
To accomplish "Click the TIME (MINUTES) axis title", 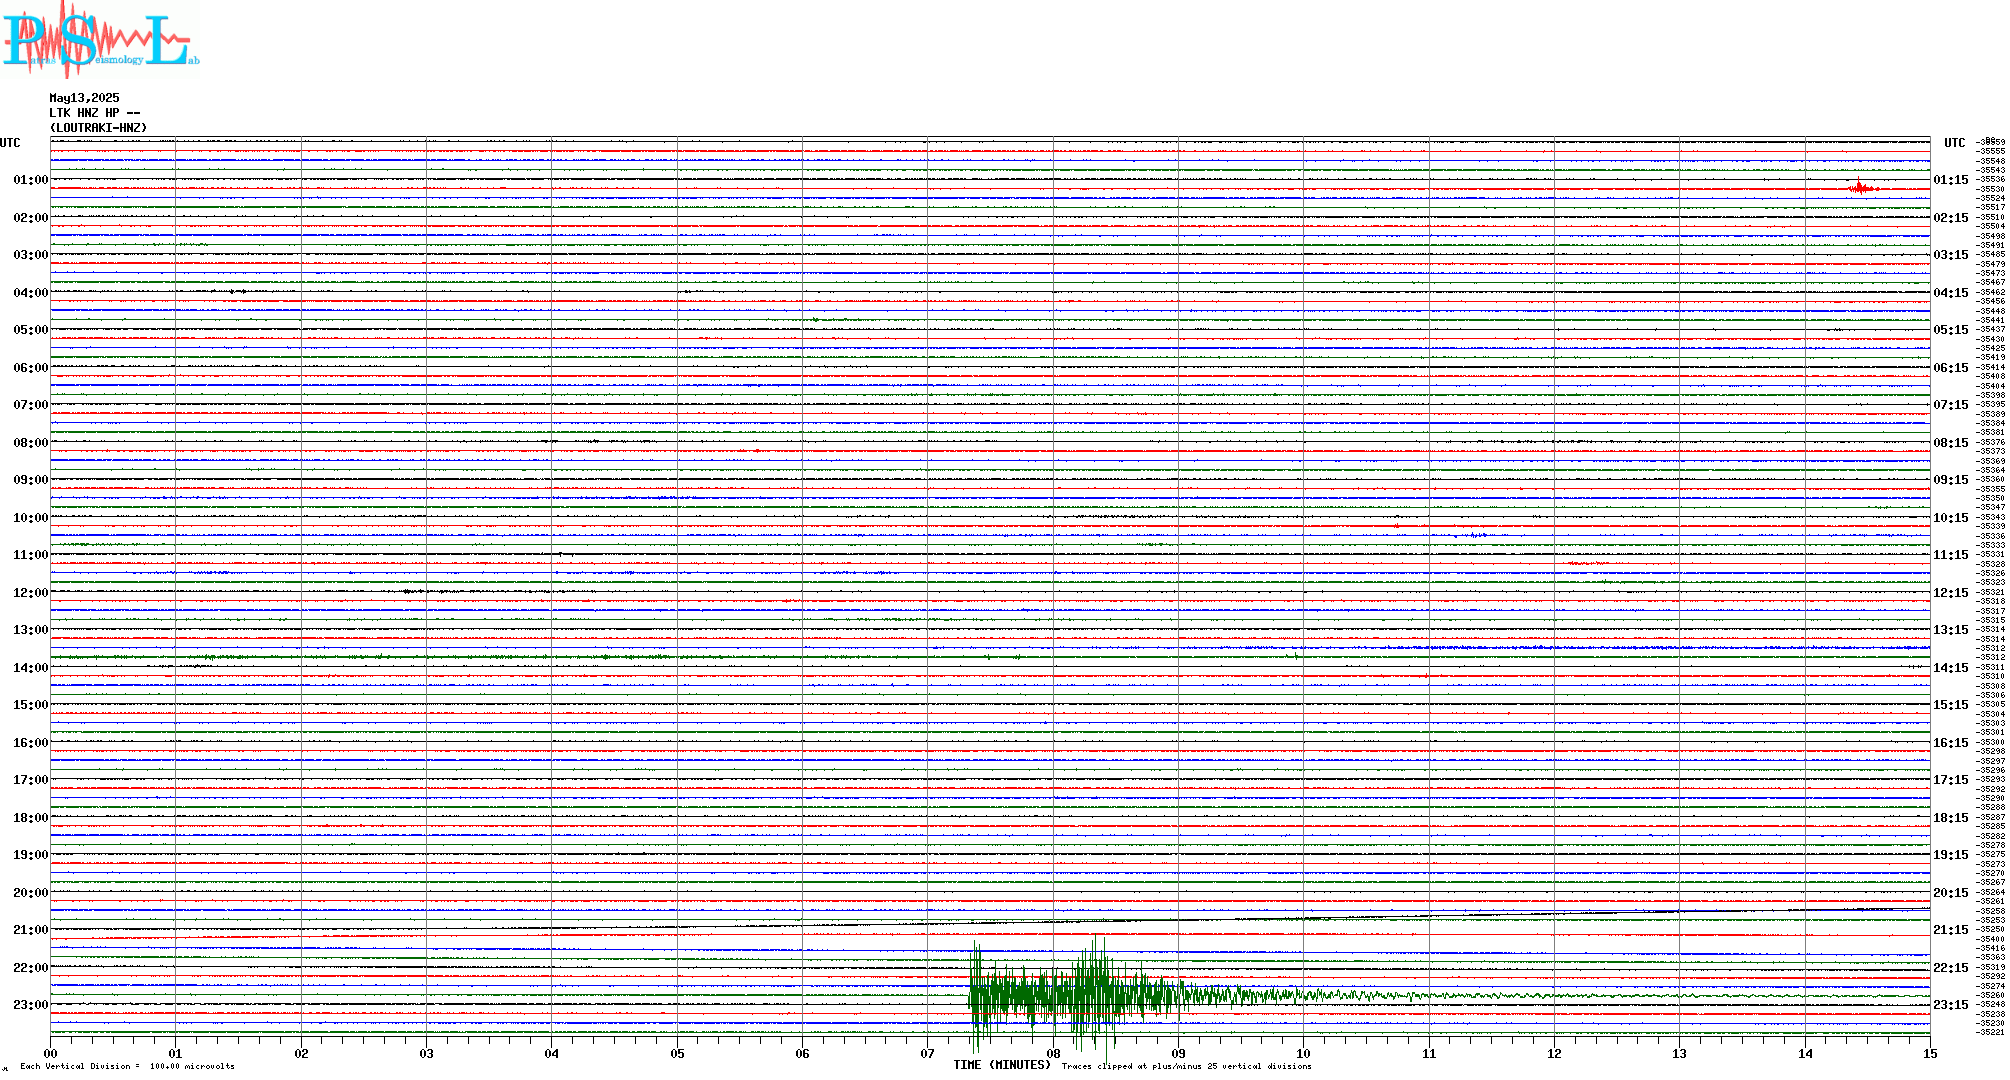I will click(1002, 1065).
